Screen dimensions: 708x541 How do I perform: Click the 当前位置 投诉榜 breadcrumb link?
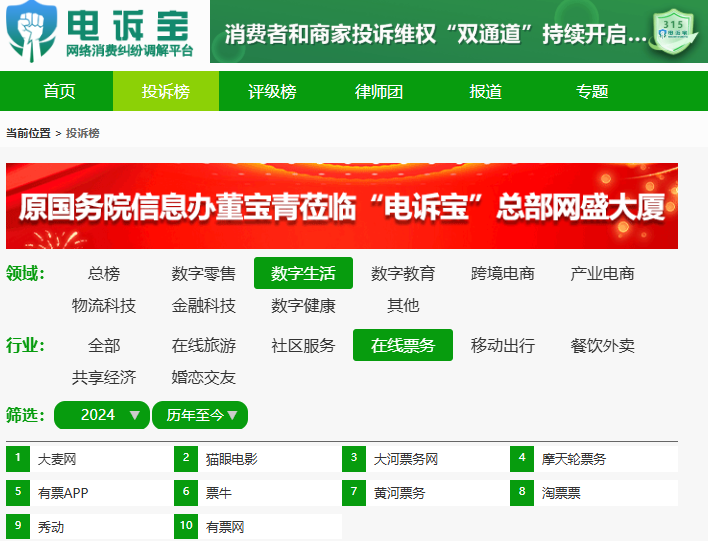coord(83,133)
